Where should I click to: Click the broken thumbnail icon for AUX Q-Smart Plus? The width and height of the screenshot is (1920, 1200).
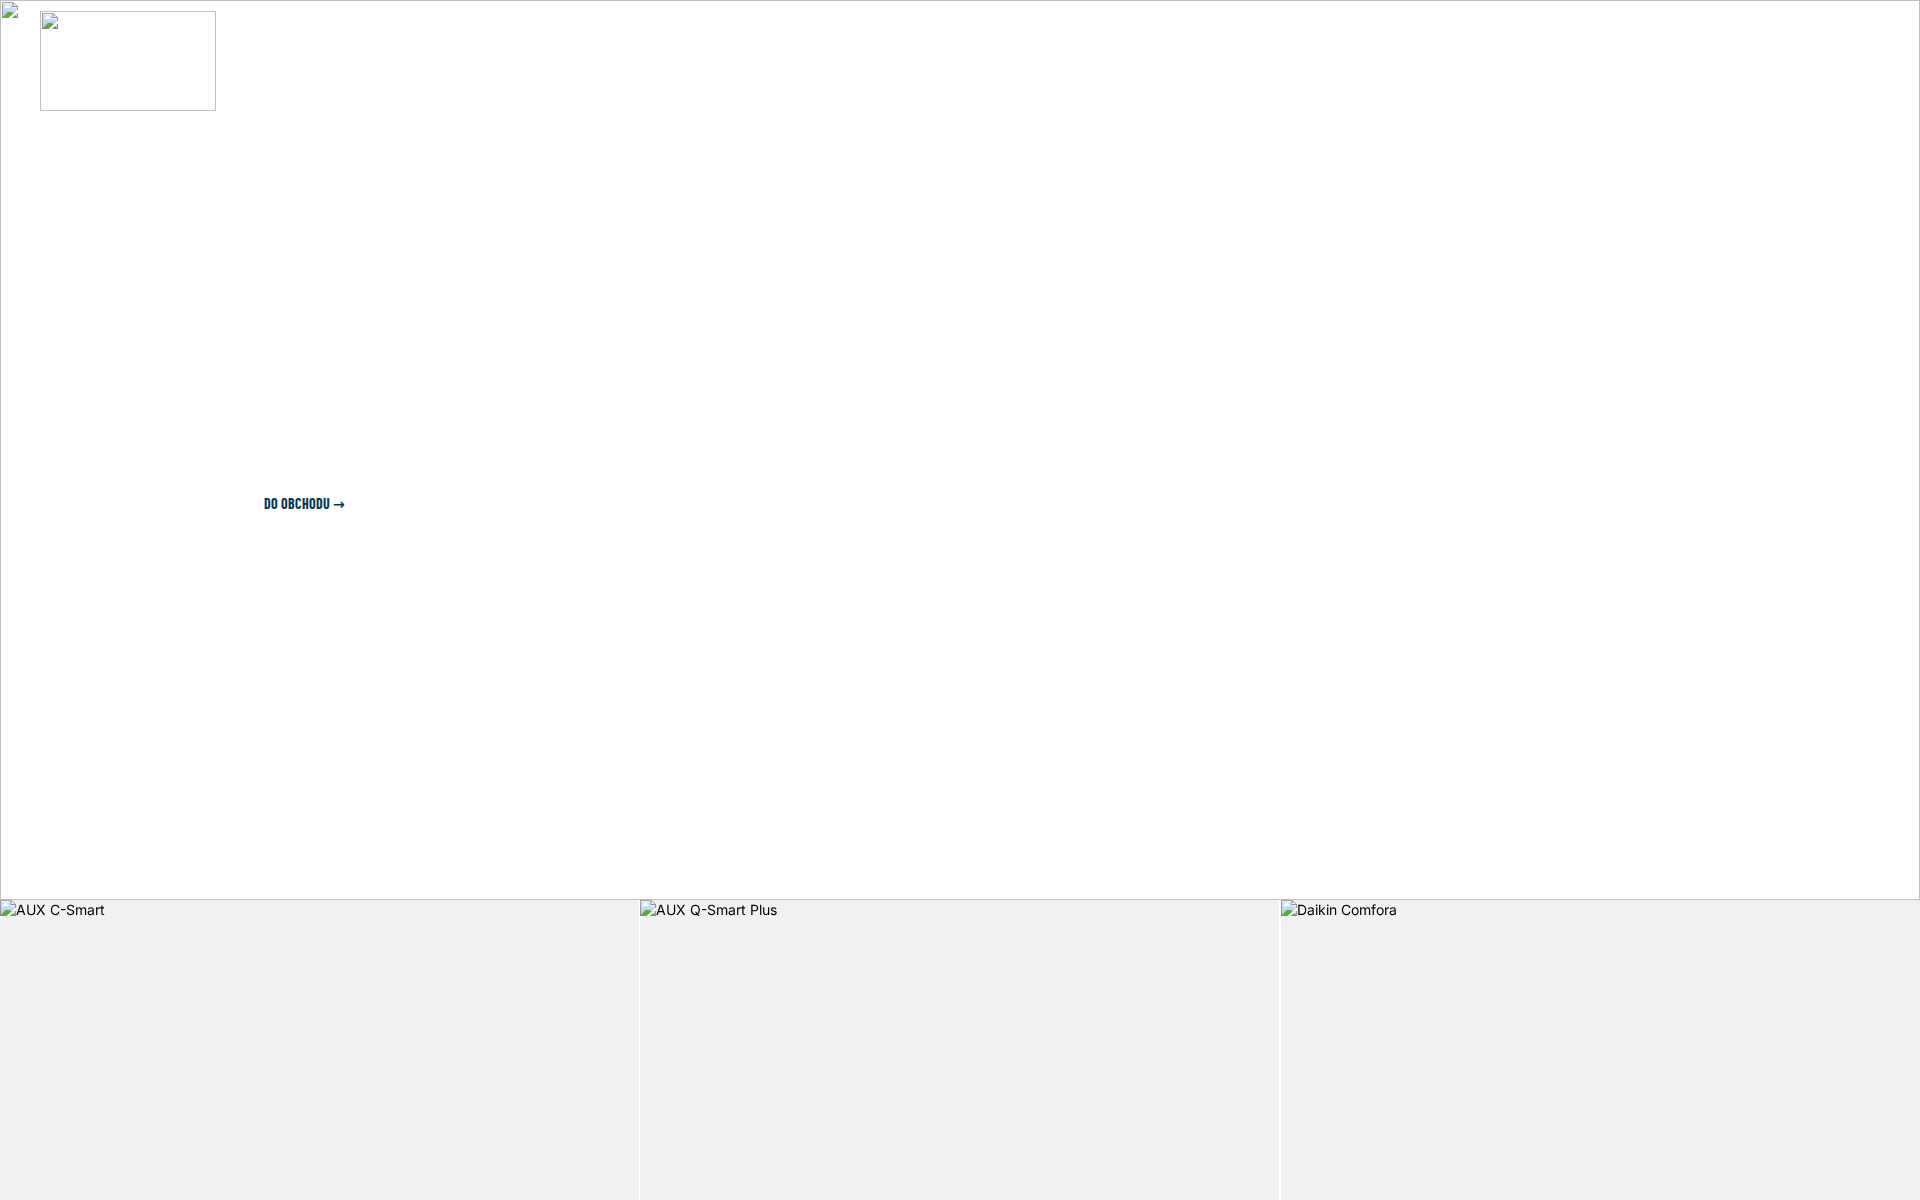point(647,911)
